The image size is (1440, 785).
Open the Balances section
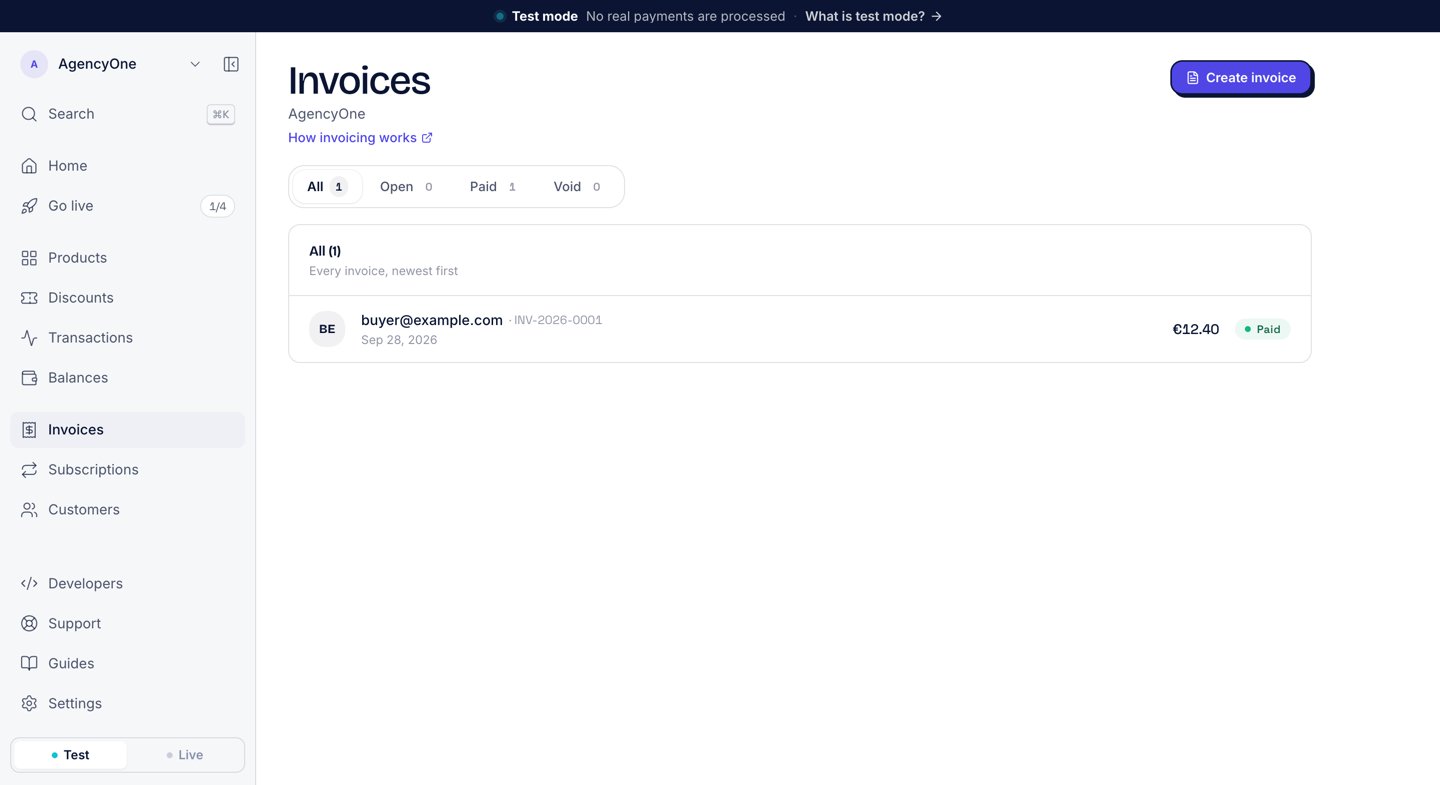coord(127,378)
